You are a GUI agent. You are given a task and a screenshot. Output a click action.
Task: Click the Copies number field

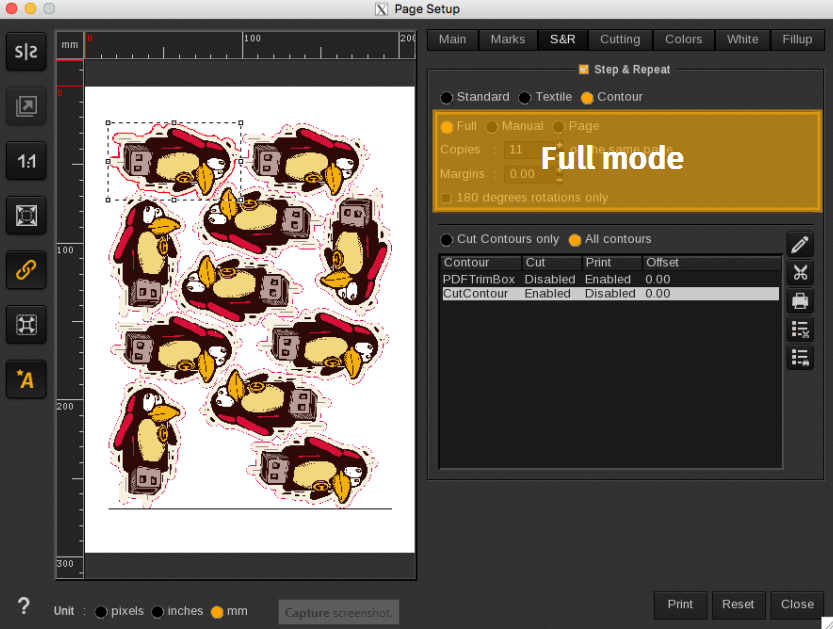(x=528, y=150)
